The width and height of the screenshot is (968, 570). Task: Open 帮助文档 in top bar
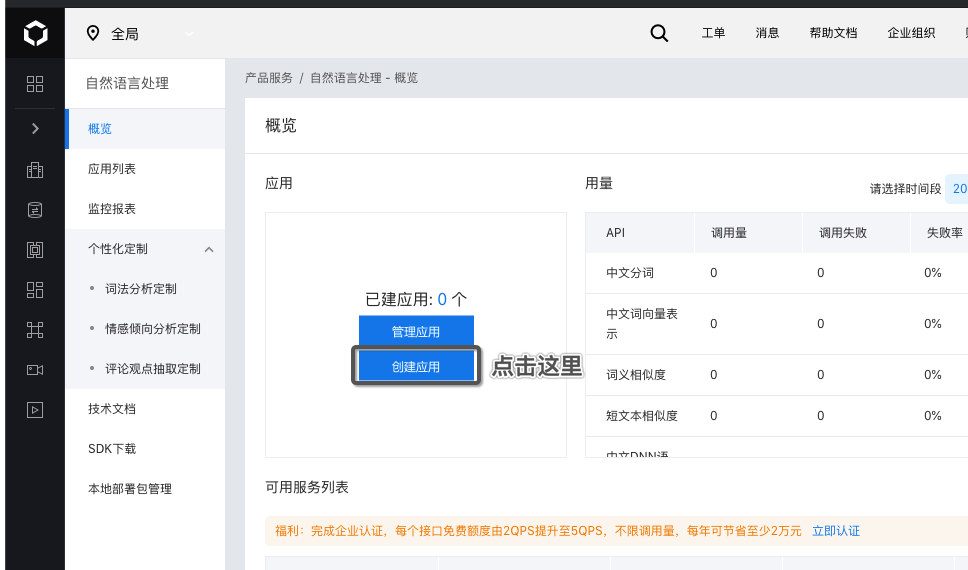point(833,33)
